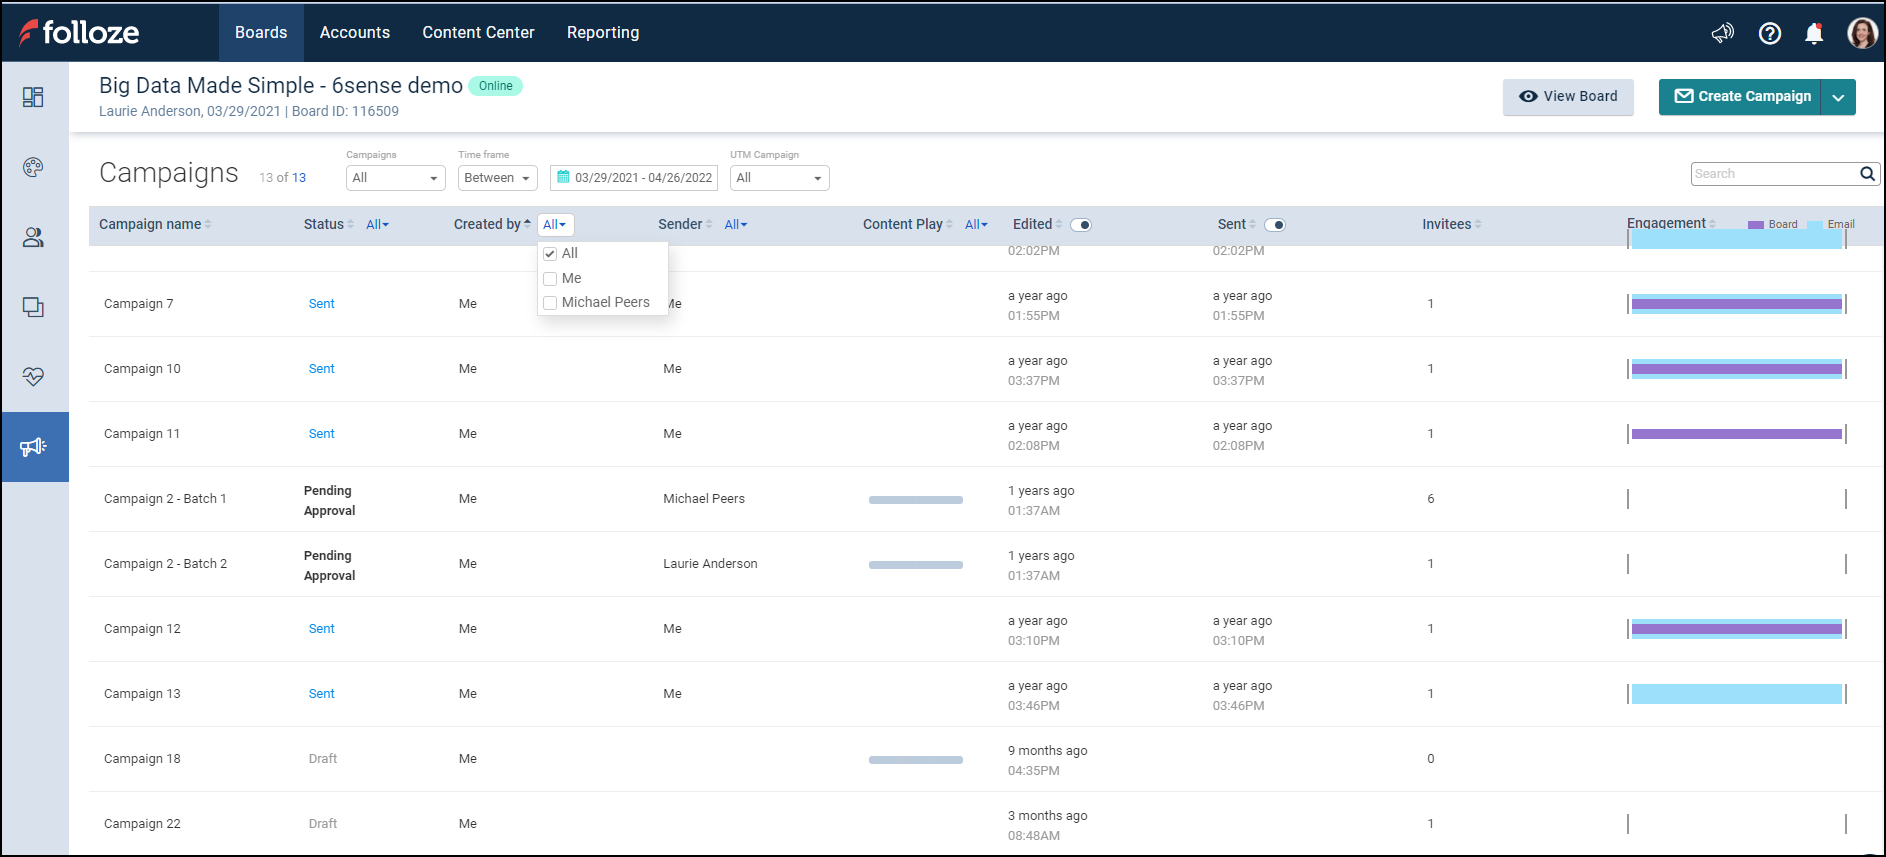Expand the Create Campaign arrow menu
Screen dimensions: 1886x857
click(x=1838, y=97)
